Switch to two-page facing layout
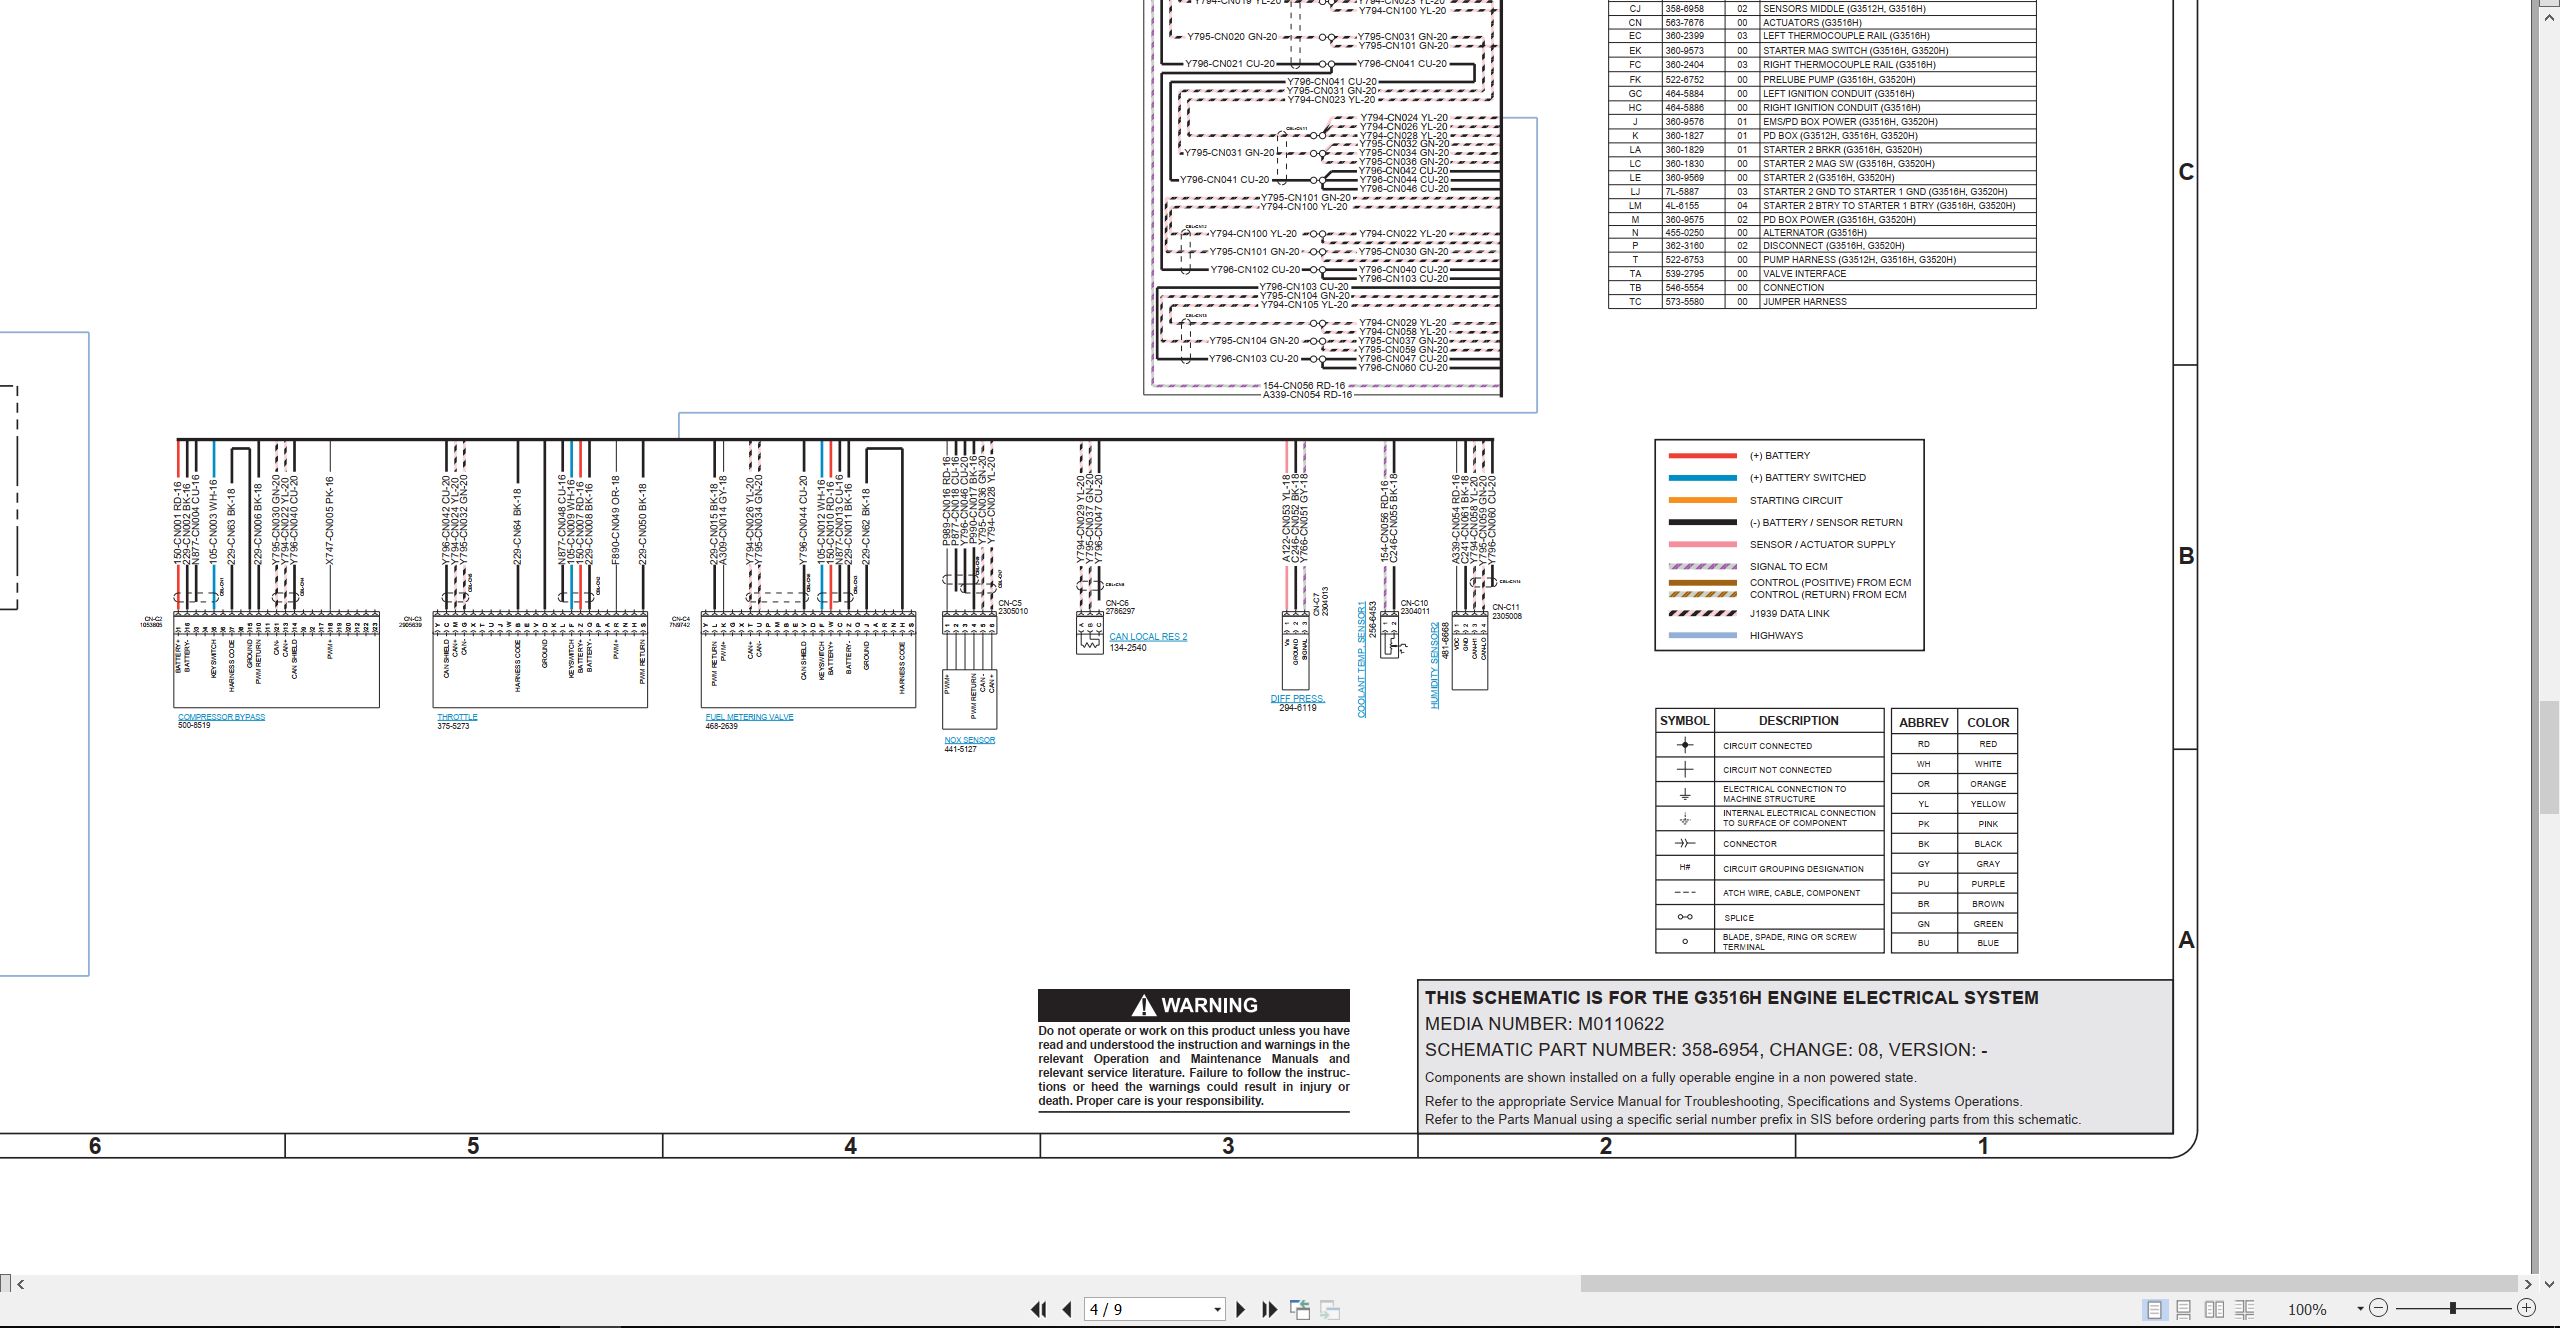Viewport: 2560px width, 1328px height. pyautogui.click(x=2215, y=1309)
